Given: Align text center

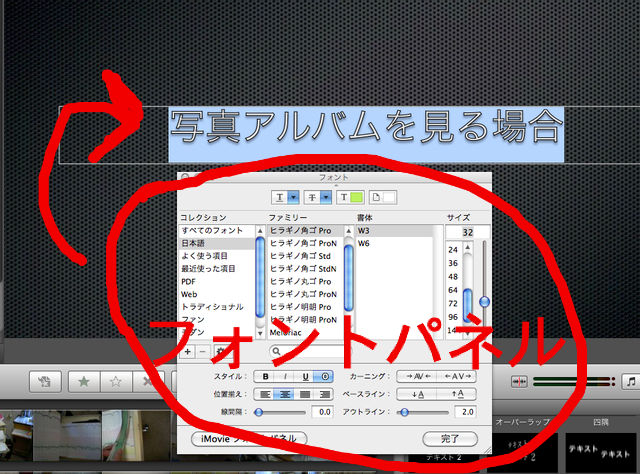Looking at the screenshot, I should tap(285, 394).
